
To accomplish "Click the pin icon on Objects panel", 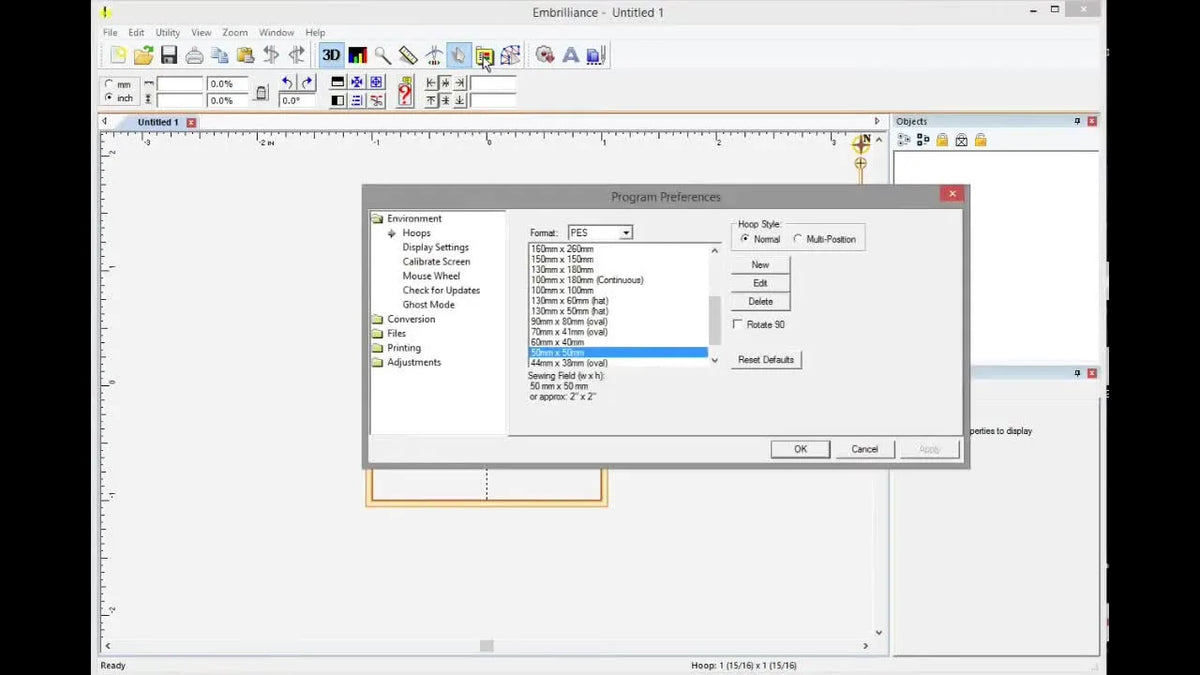I will coord(1077,121).
